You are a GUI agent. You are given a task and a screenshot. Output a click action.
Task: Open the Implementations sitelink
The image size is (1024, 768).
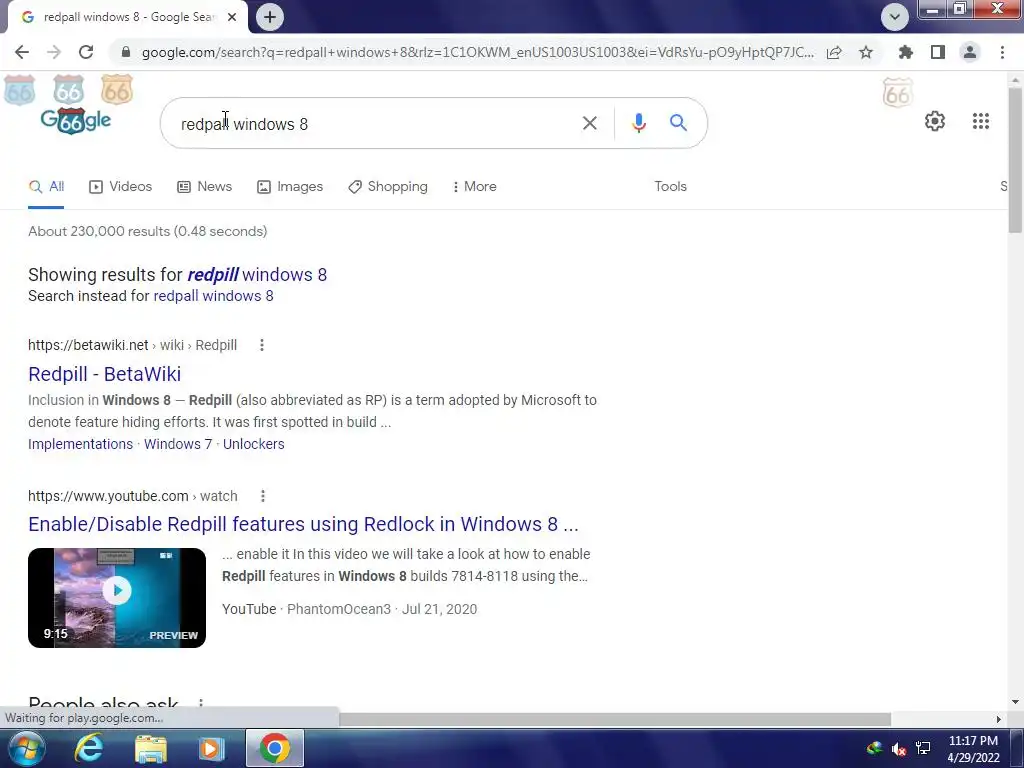click(80, 444)
